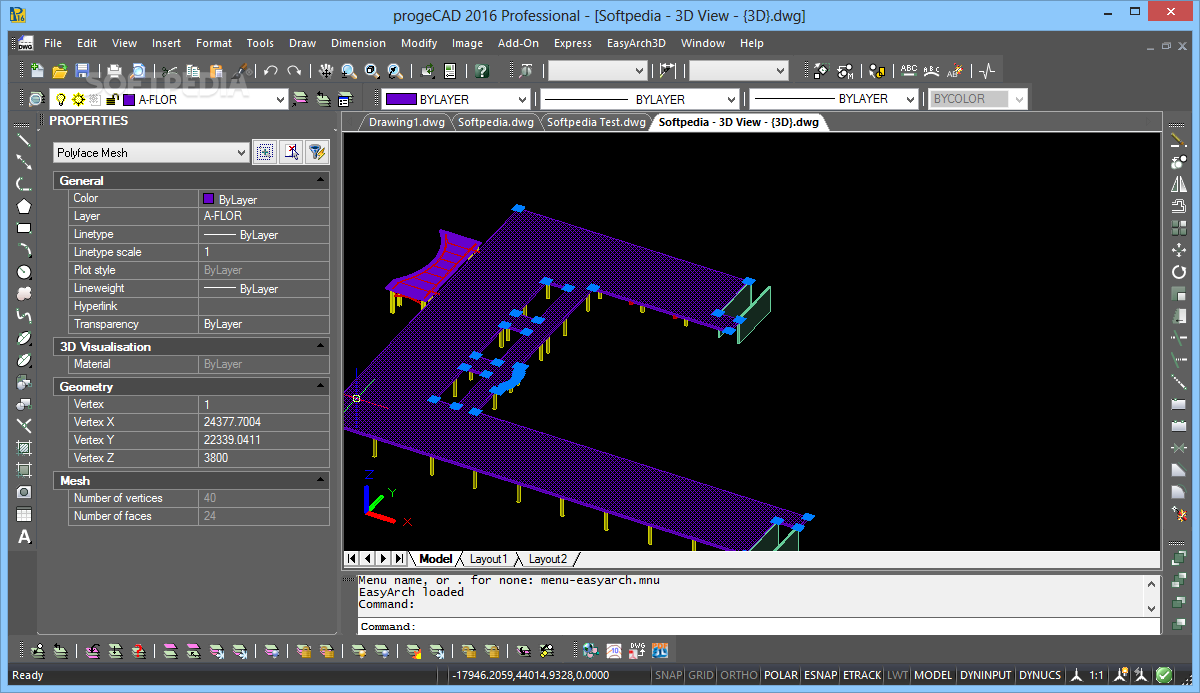1200x693 pixels.
Task: Select the Hatch tool in Draw toolbar
Action: [x=24, y=448]
